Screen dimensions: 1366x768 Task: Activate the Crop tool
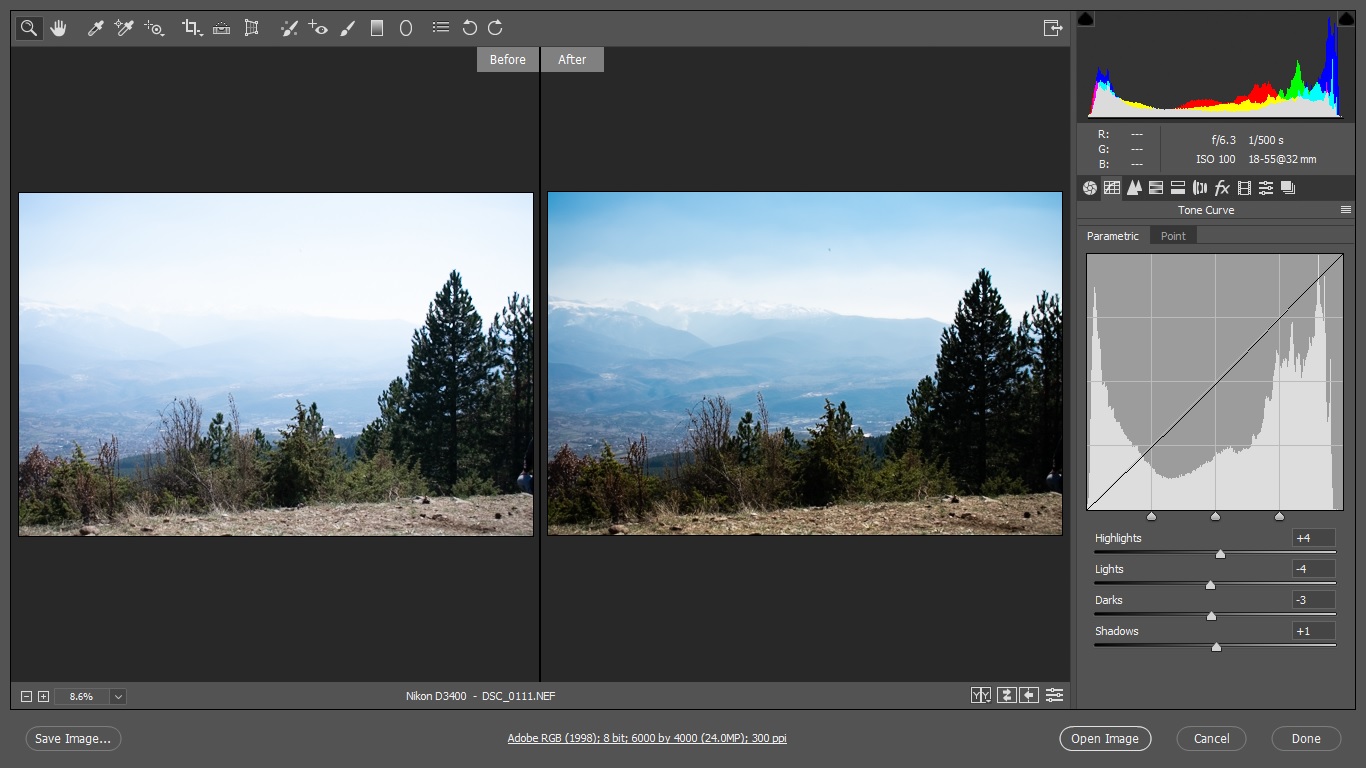[x=191, y=28]
